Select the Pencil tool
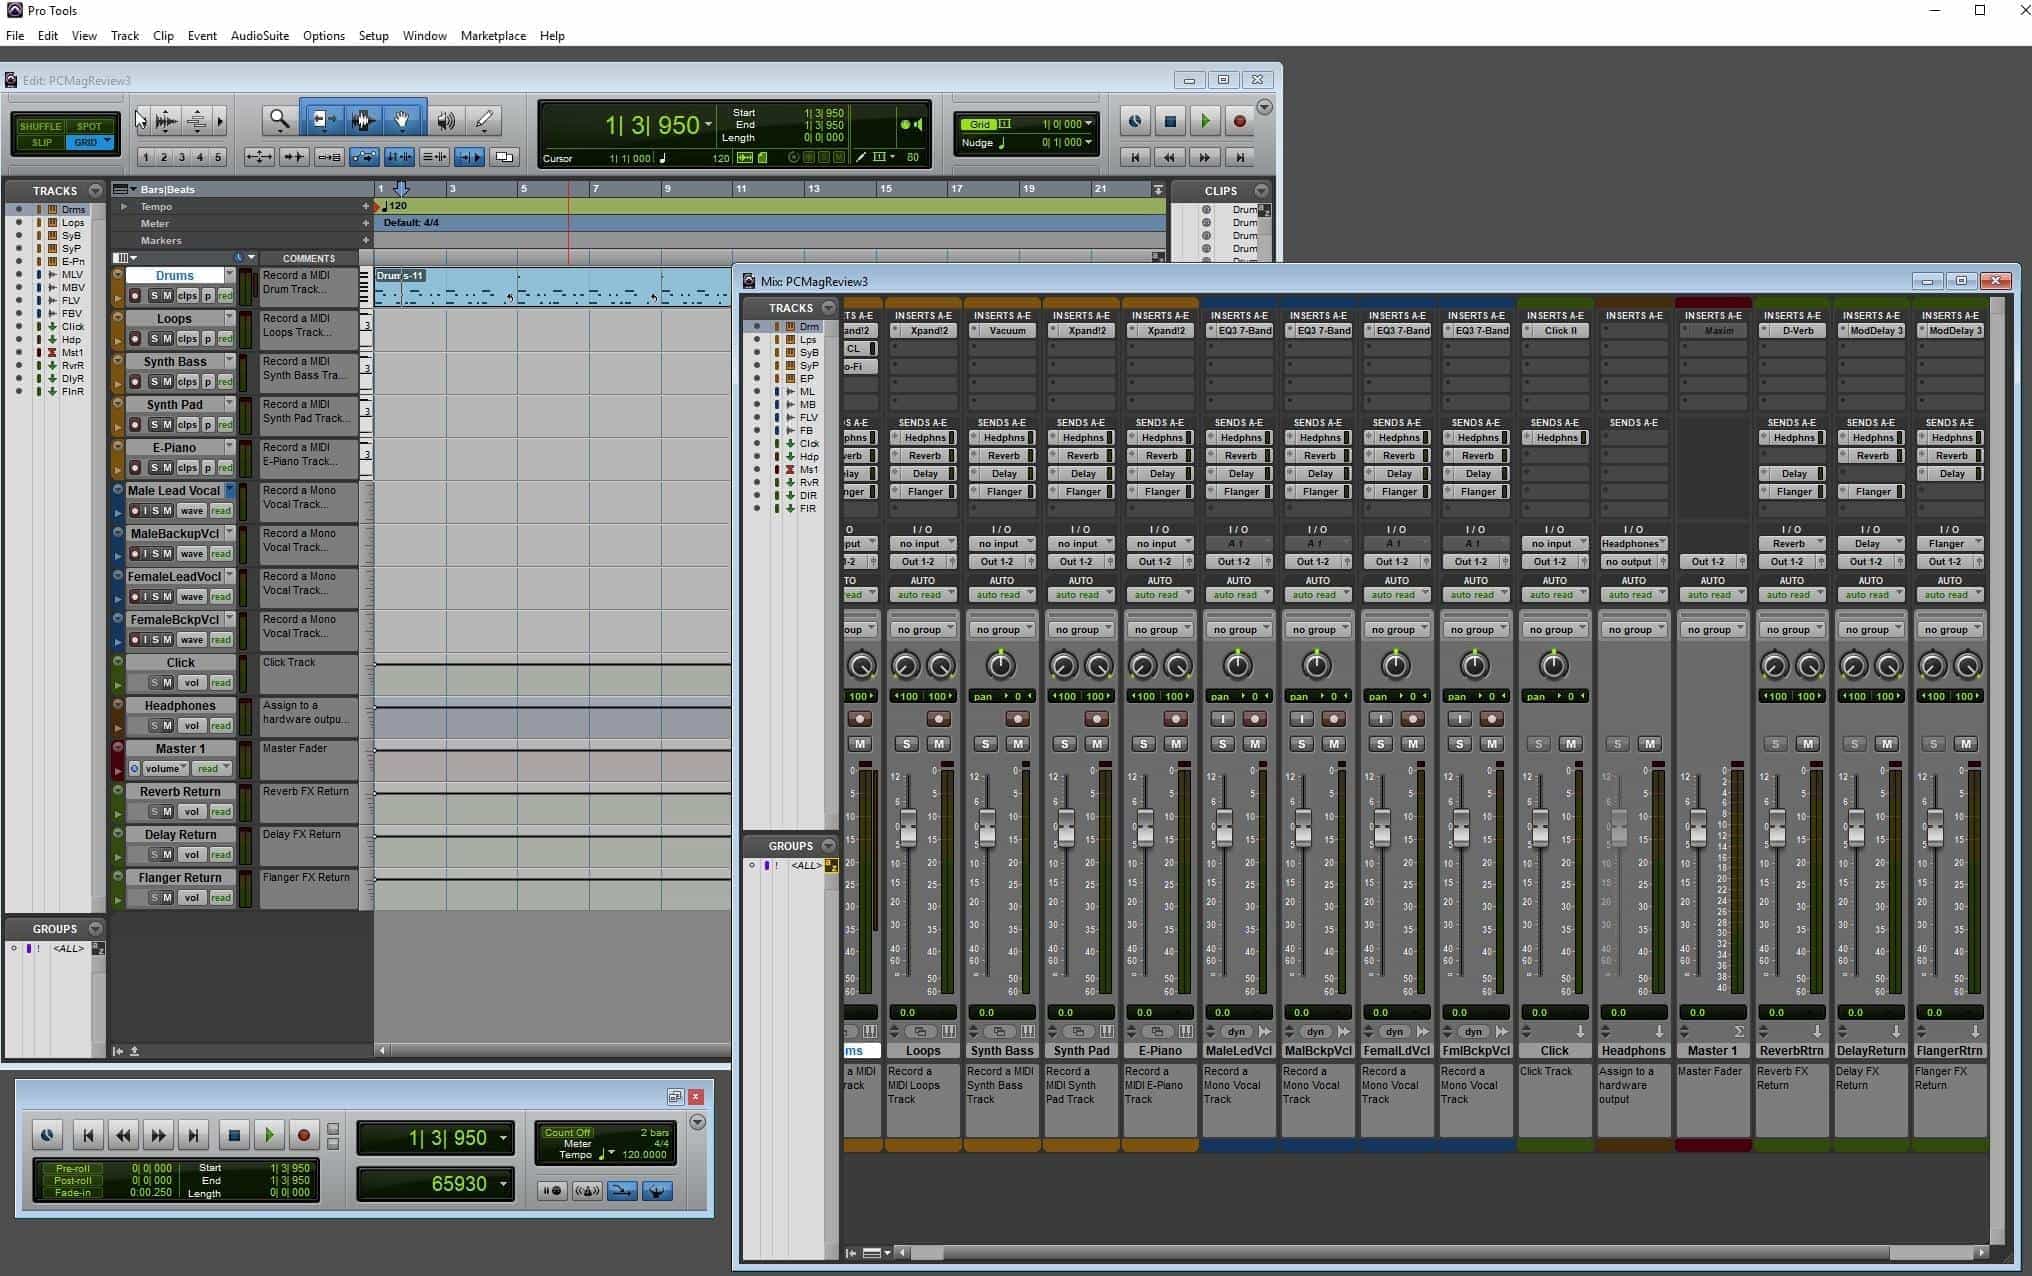The width and height of the screenshot is (2032, 1276). 485,121
